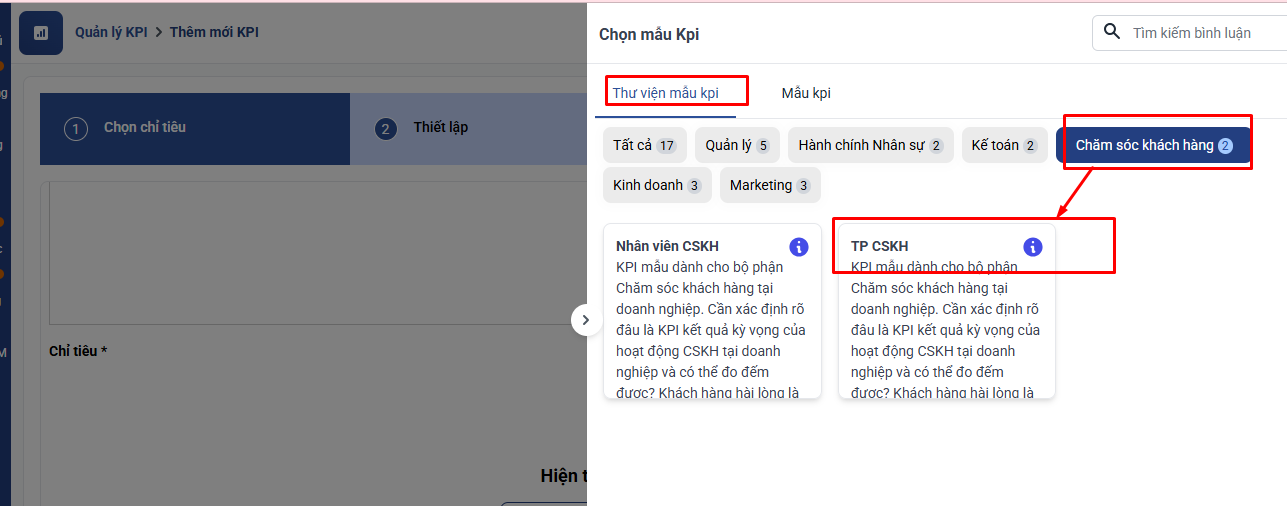Go to step 1 Chọn chỉ tiêu
The image size is (1287, 506).
click(144, 128)
